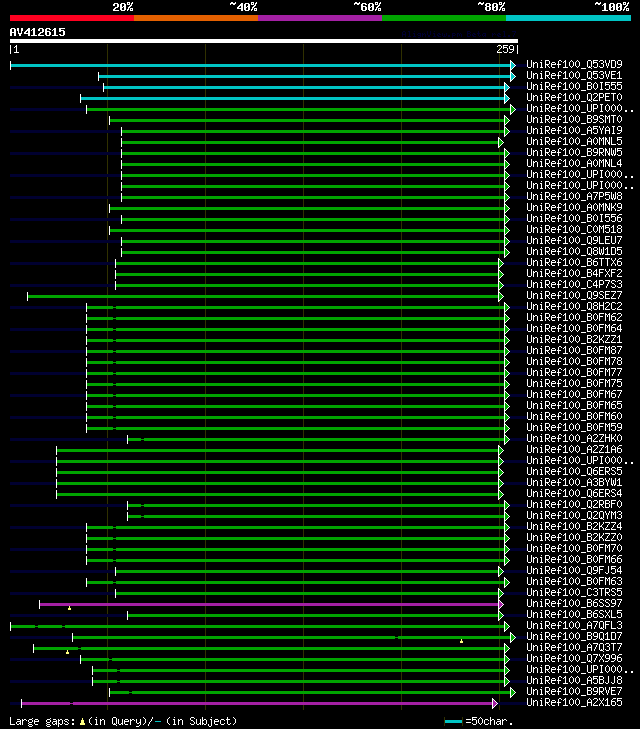Open the UniRef100_A0MNK9 entry
Screen dimensions: 640x729
click(x=574, y=207)
